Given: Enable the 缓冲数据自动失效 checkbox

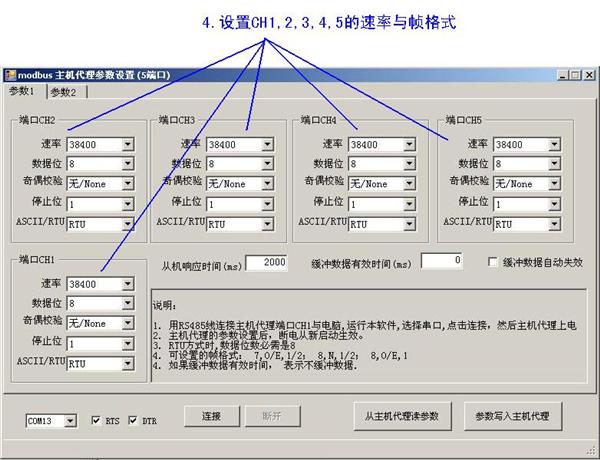Looking at the screenshot, I should point(493,262).
